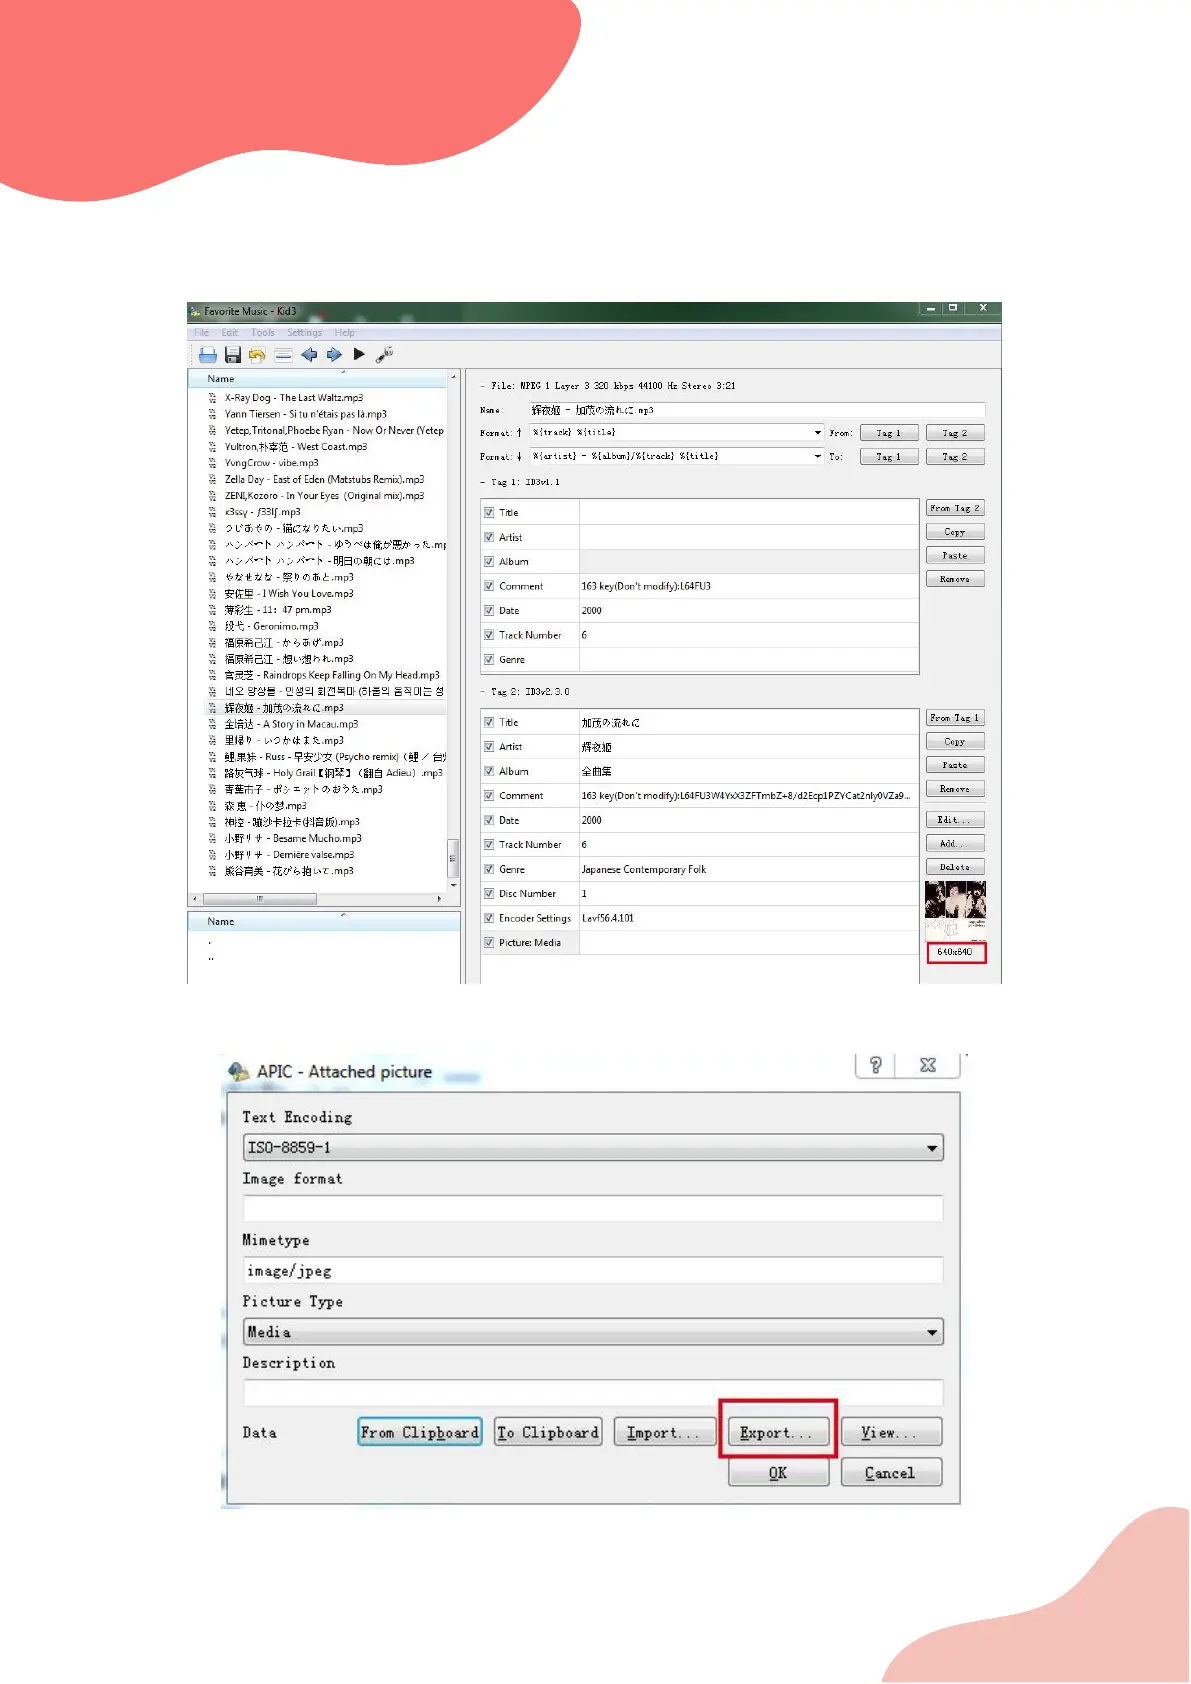Open the Tools menu
Screen dimensions: 1191x1684
(x=262, y=333)
